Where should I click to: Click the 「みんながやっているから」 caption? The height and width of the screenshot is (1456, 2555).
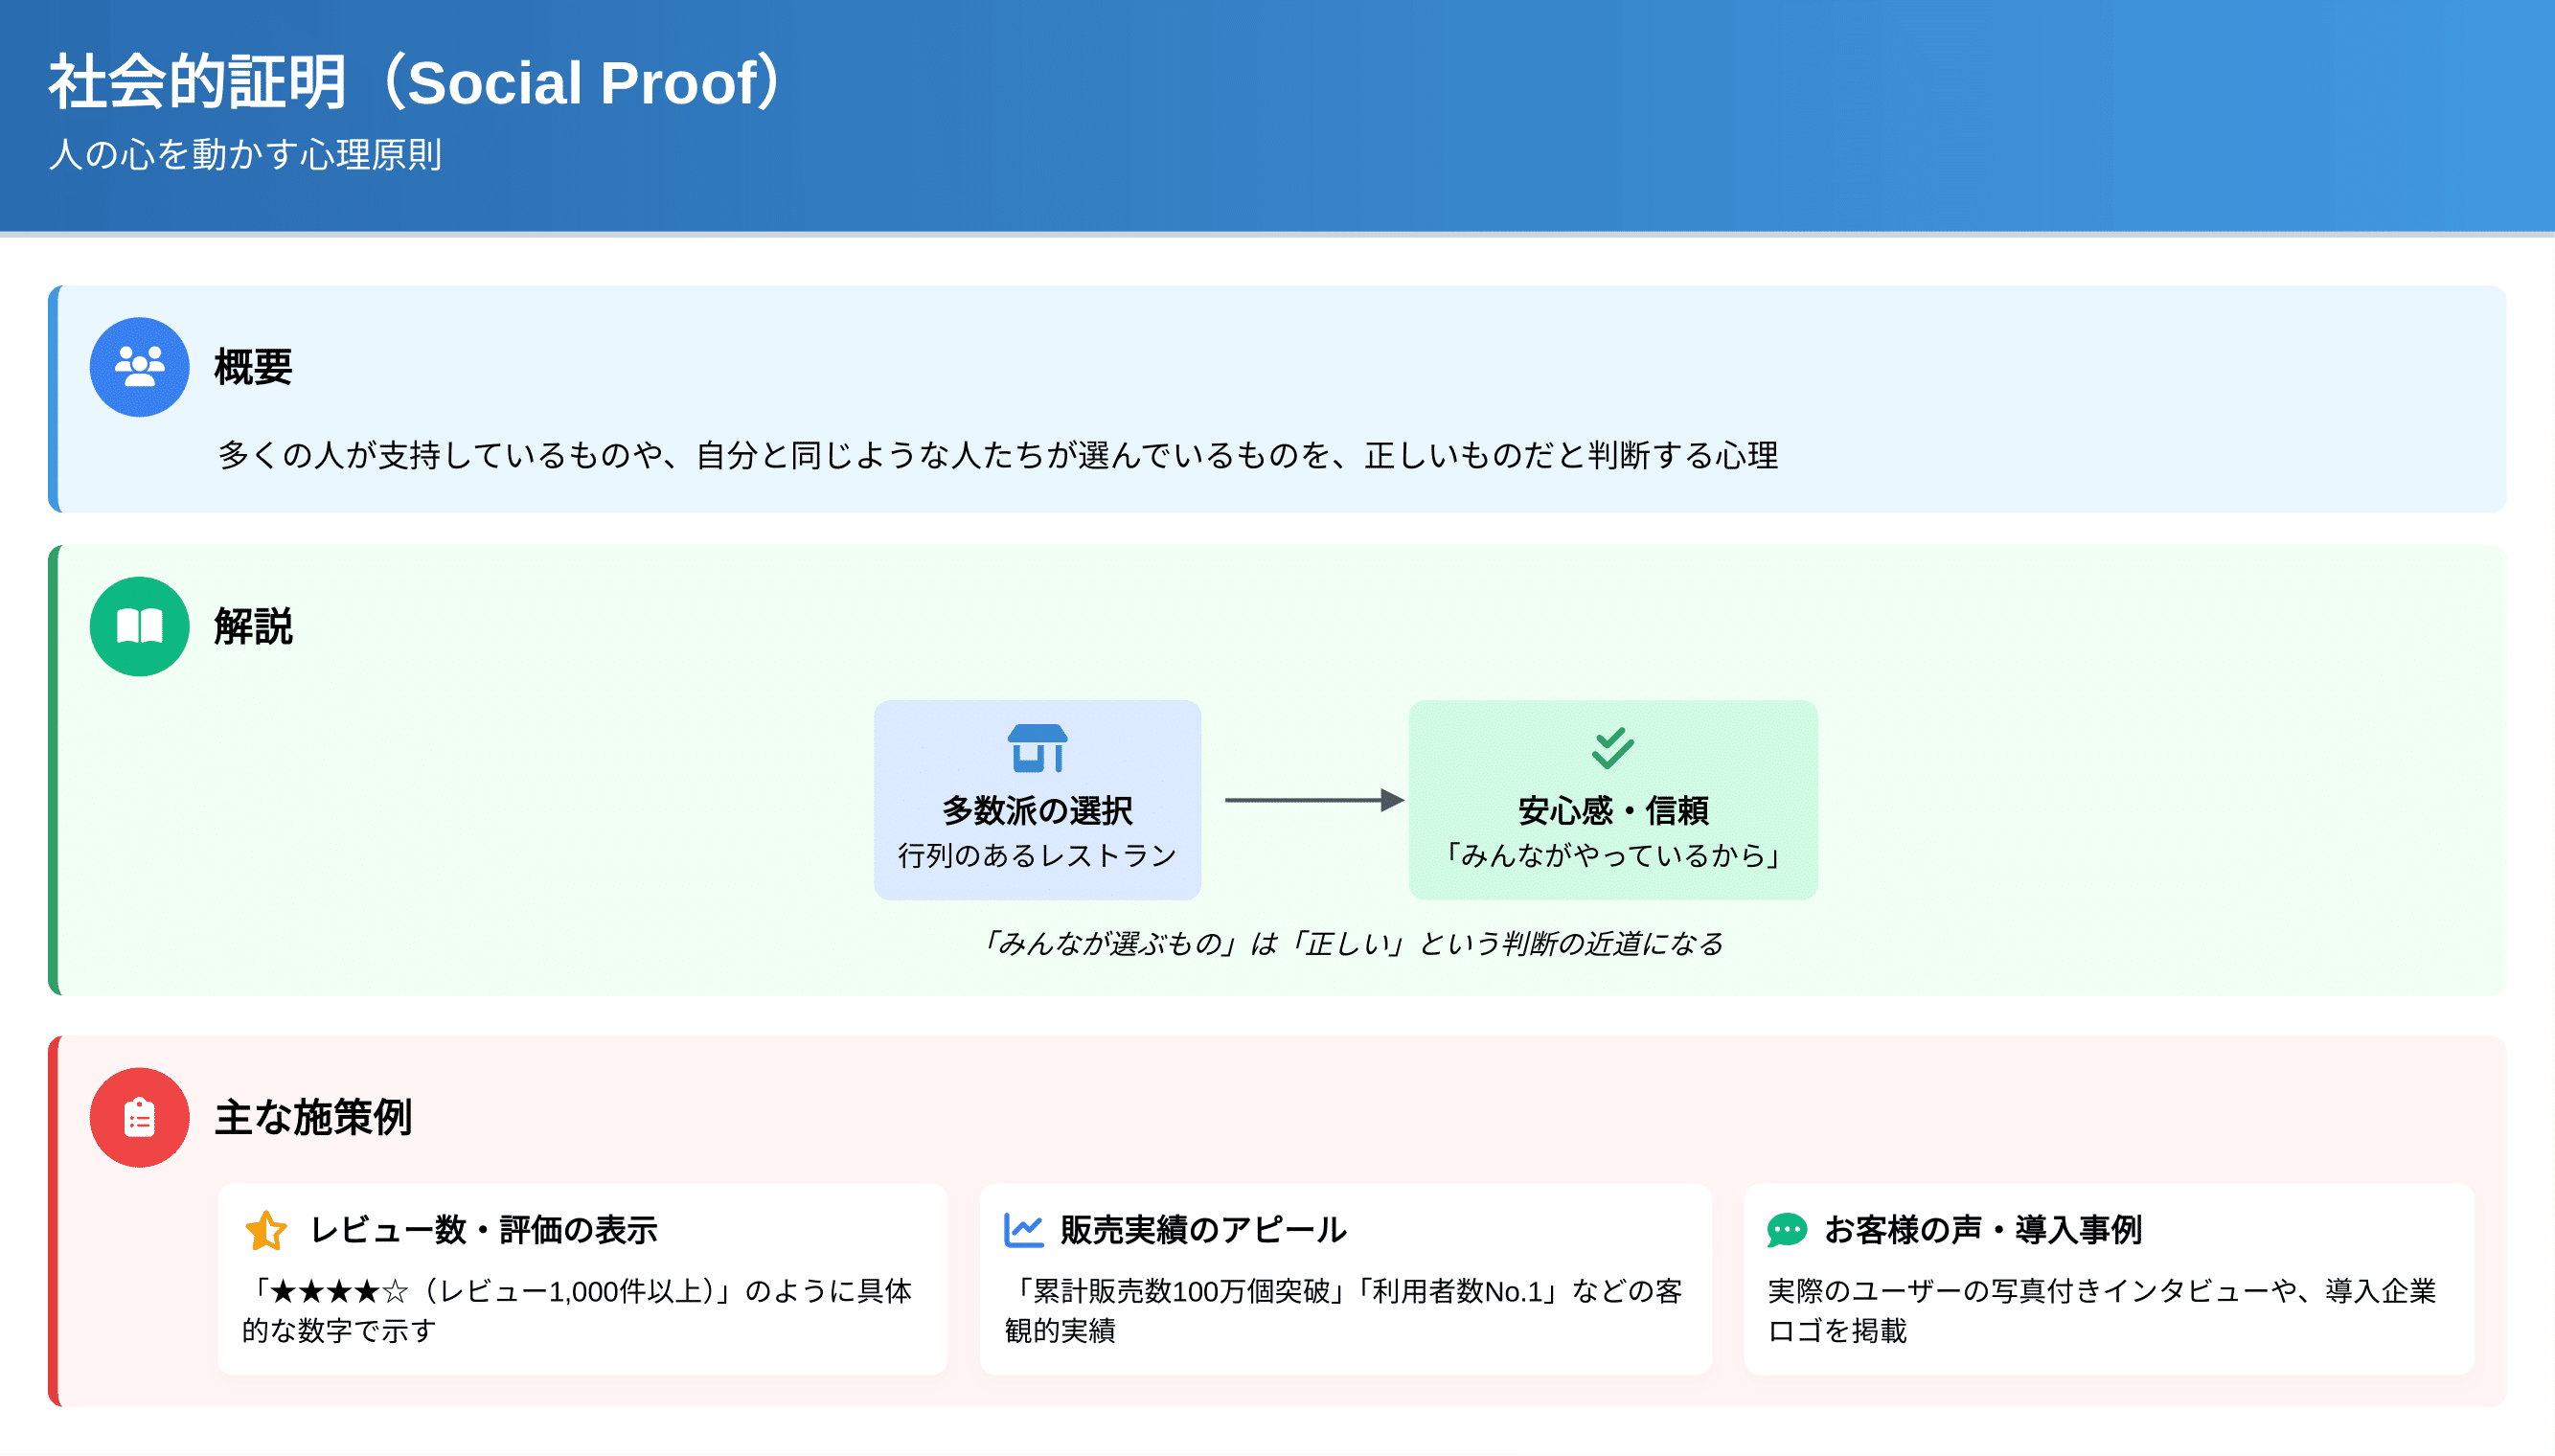pos(1612,856)
